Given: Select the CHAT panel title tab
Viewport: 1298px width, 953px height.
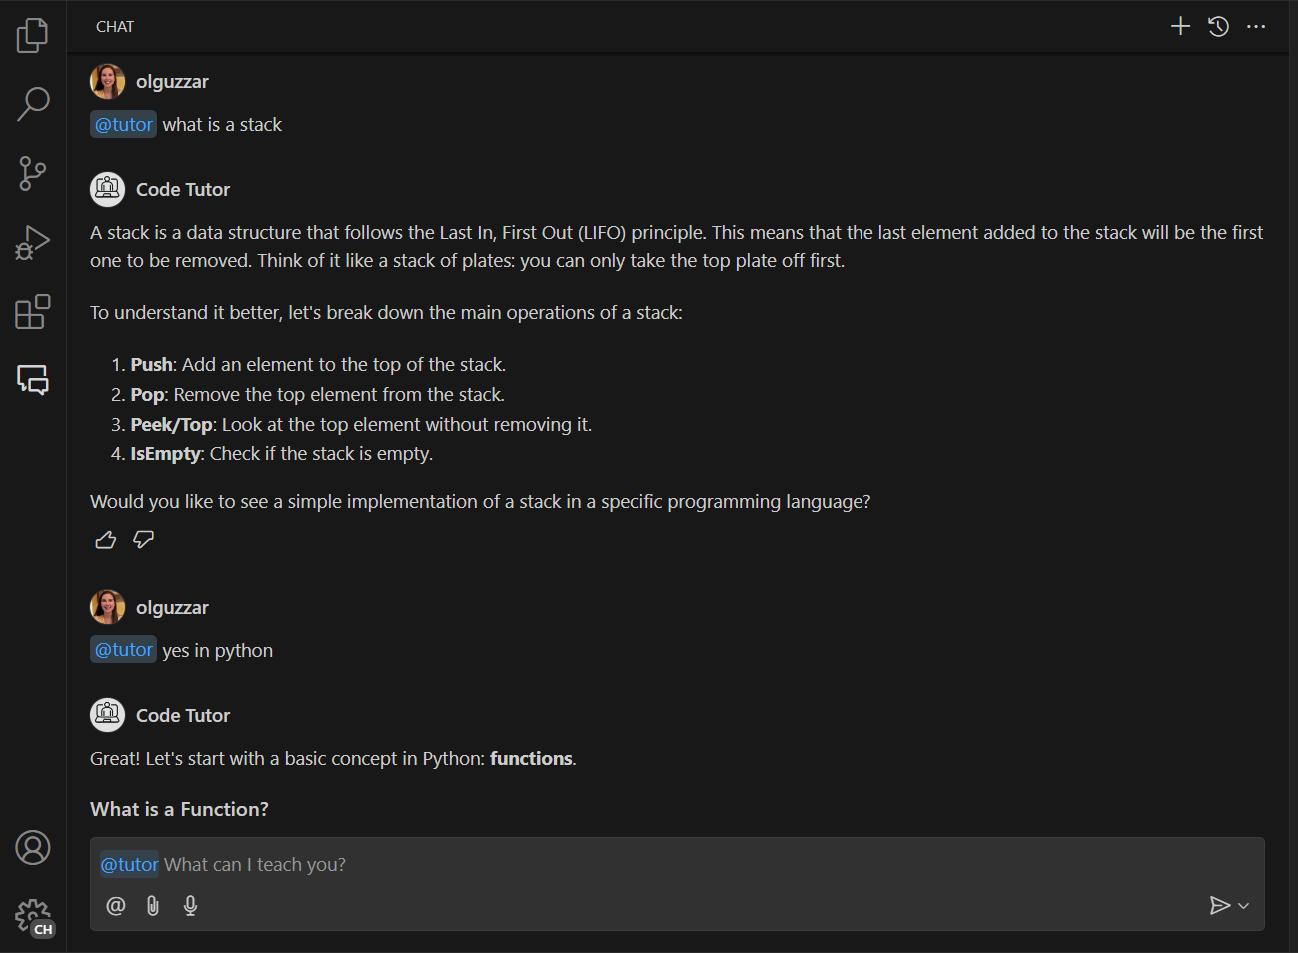Looking at the screenshot, I should click(114, 26).
